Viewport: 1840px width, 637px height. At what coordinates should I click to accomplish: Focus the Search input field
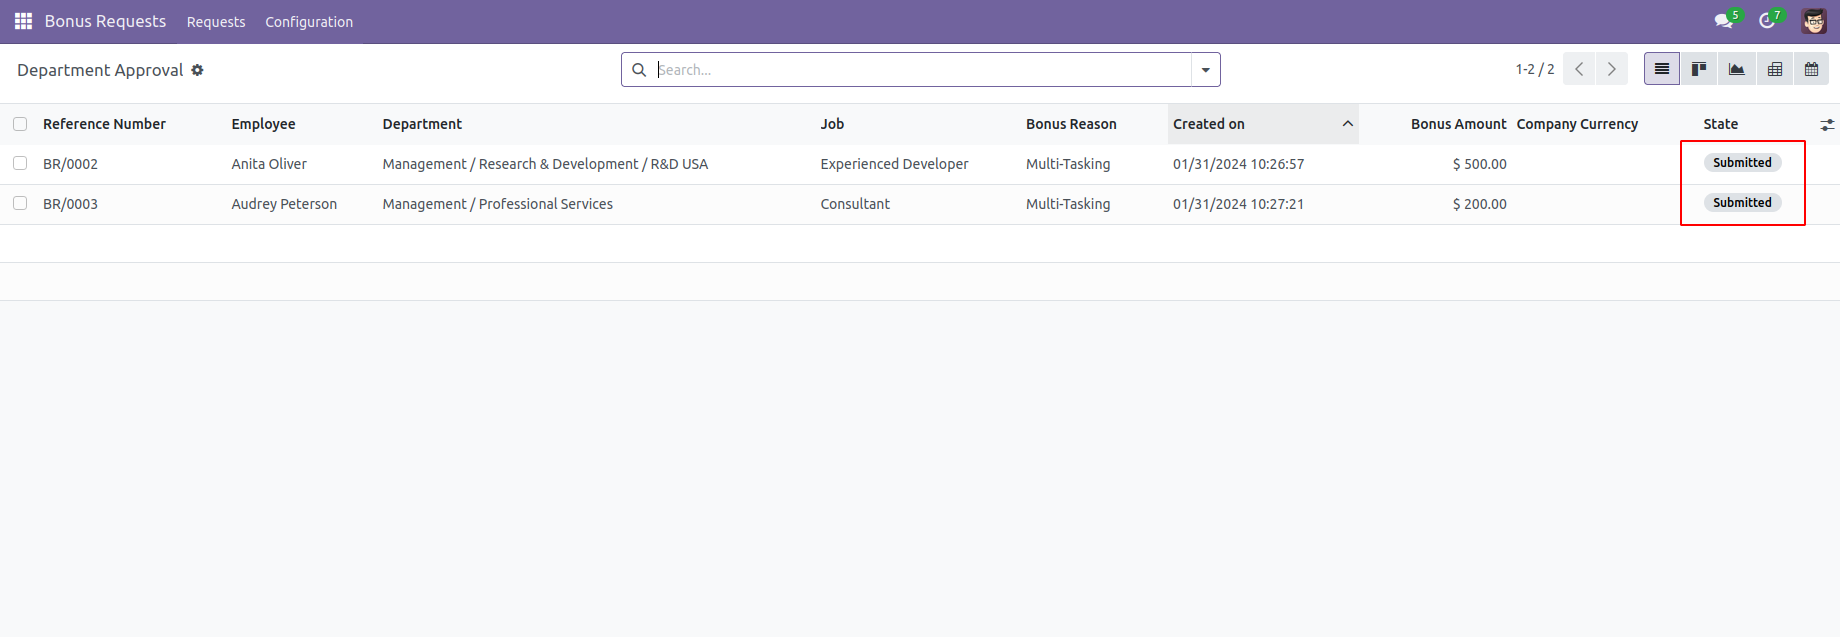pos(922,70)
